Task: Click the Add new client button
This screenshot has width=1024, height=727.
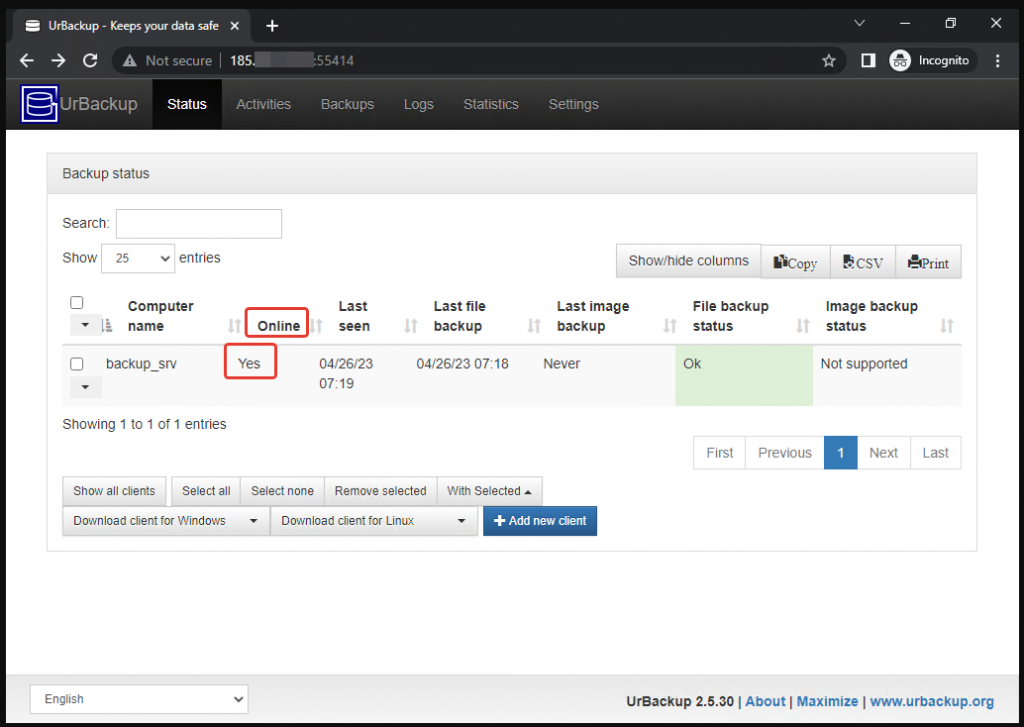Action: tap(540, 521)
